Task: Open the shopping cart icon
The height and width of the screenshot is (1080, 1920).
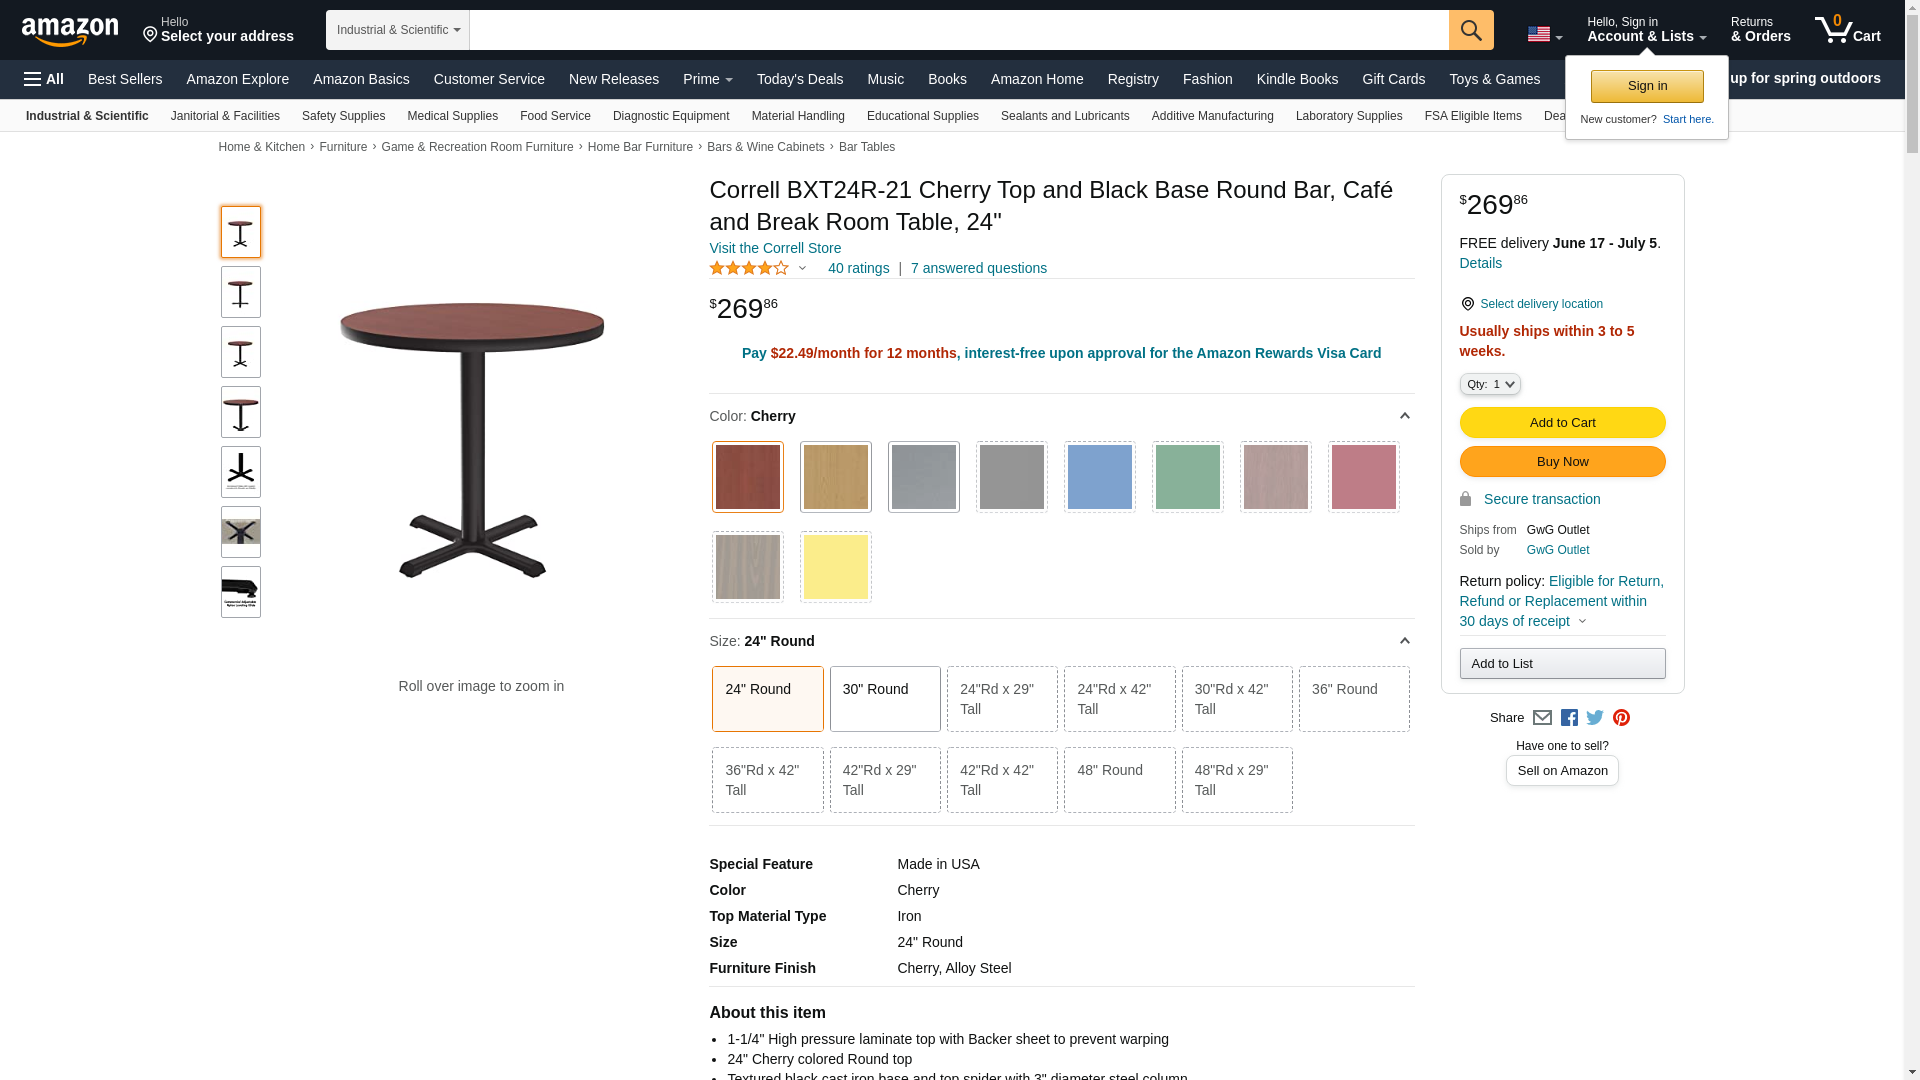Action: pyautogui.click(x=1848, y=30)
